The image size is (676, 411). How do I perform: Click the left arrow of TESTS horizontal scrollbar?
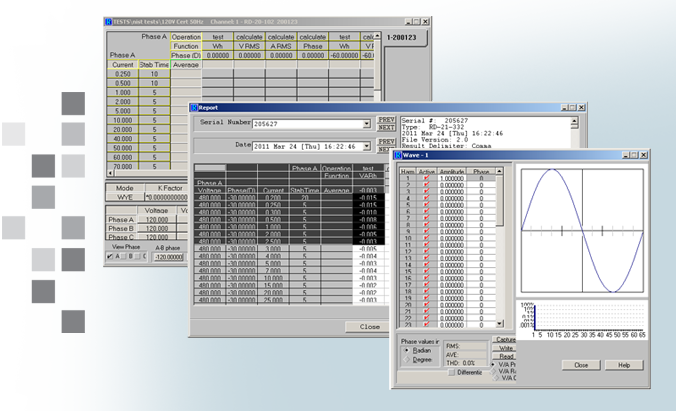[110, 173]
